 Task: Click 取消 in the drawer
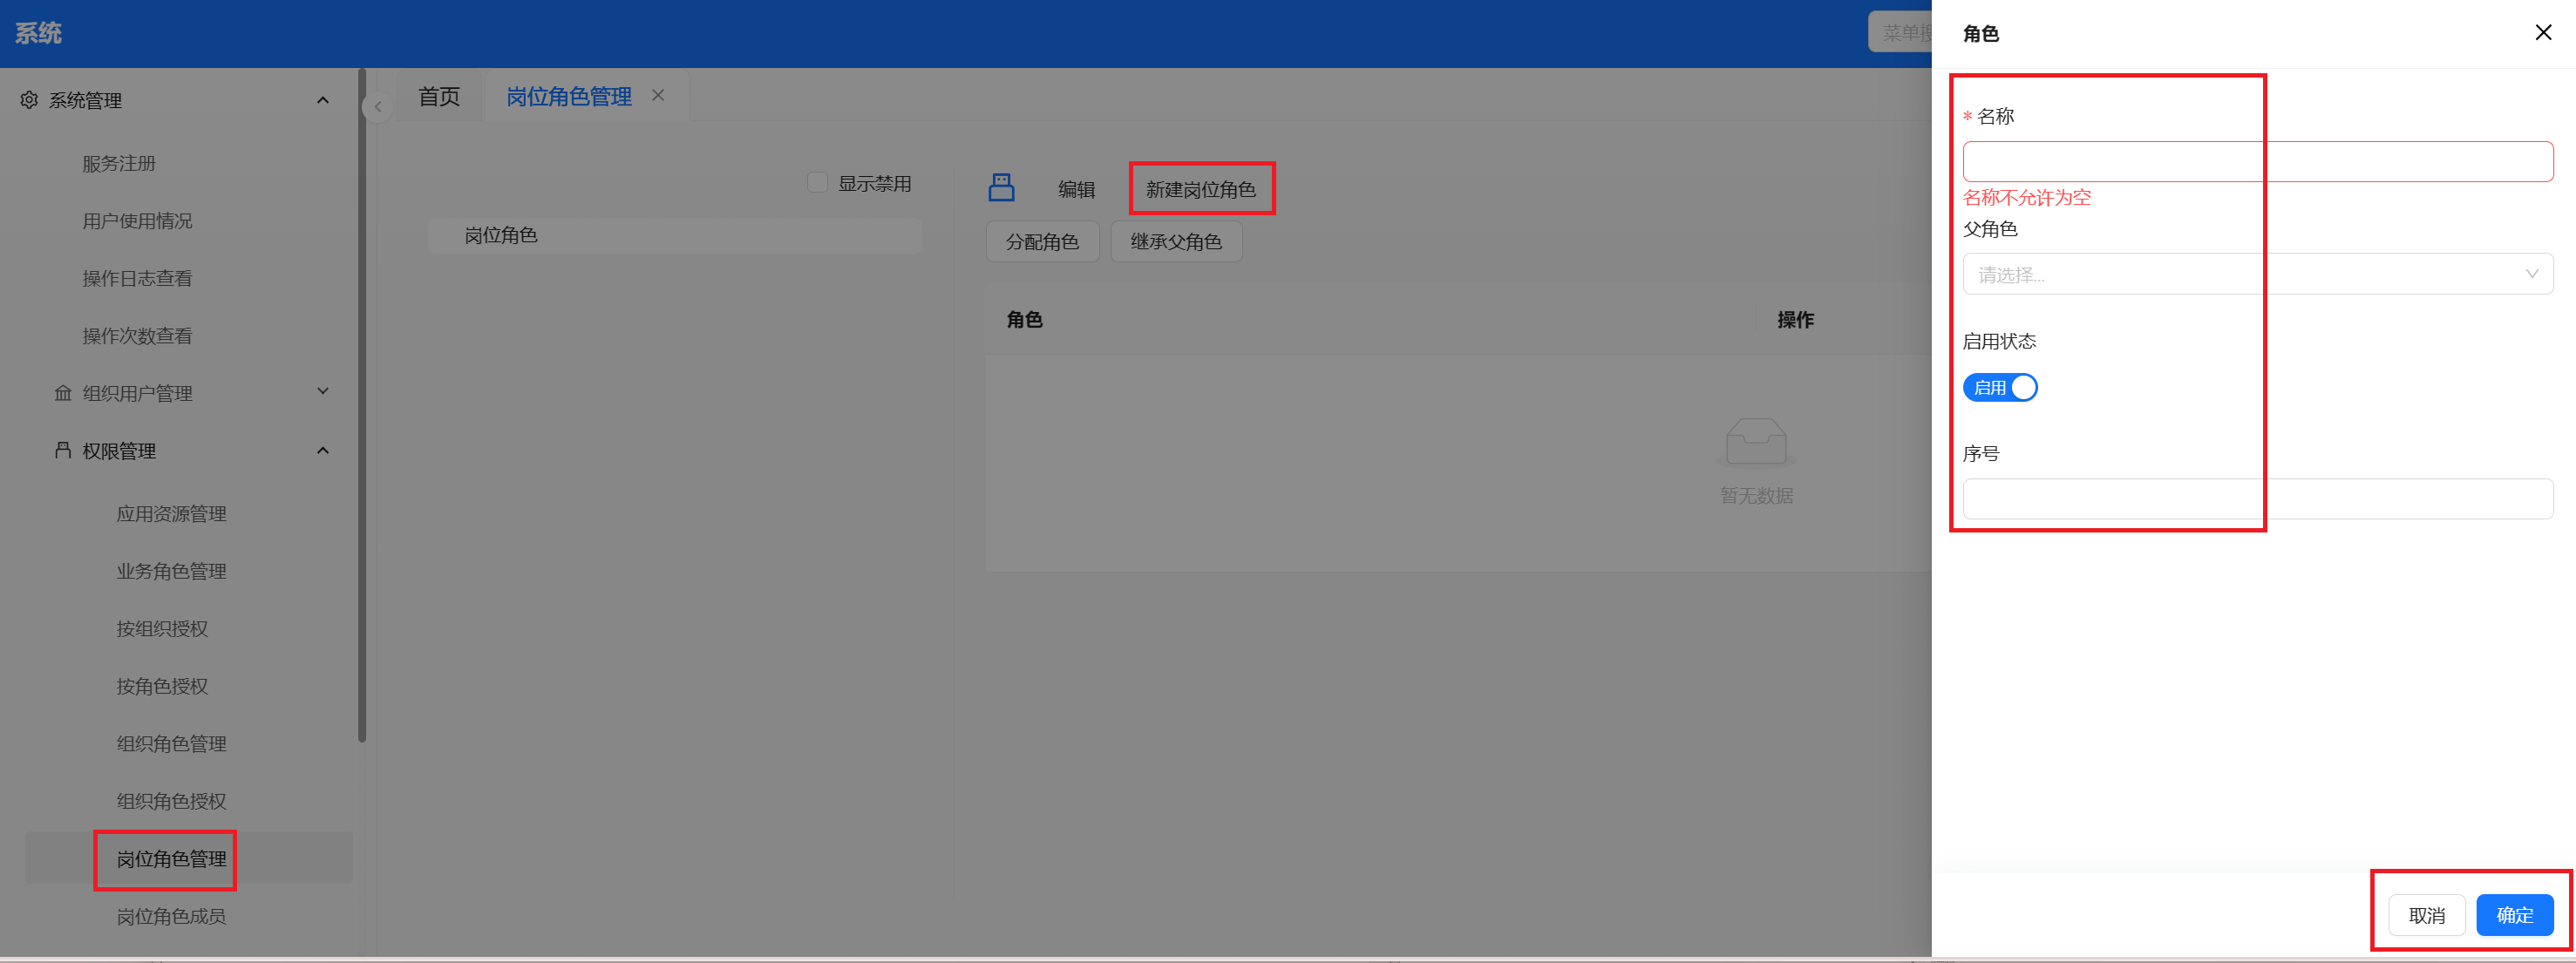(2426, 915)
